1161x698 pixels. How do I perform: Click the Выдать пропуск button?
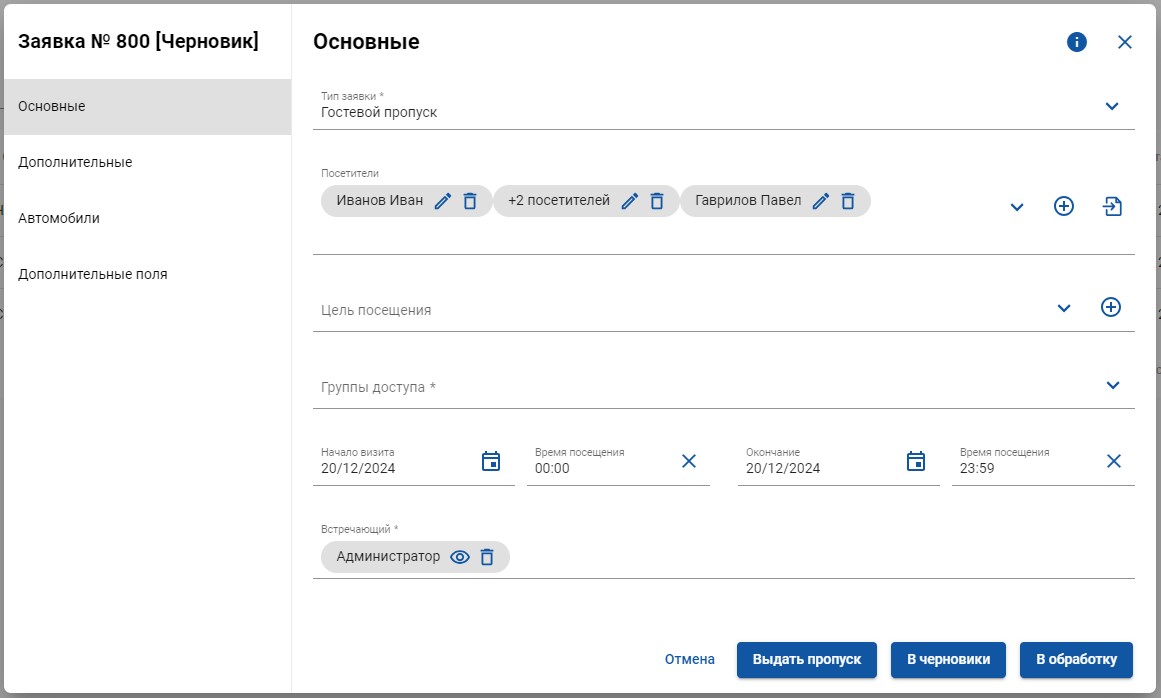click(x=806, y=660)
